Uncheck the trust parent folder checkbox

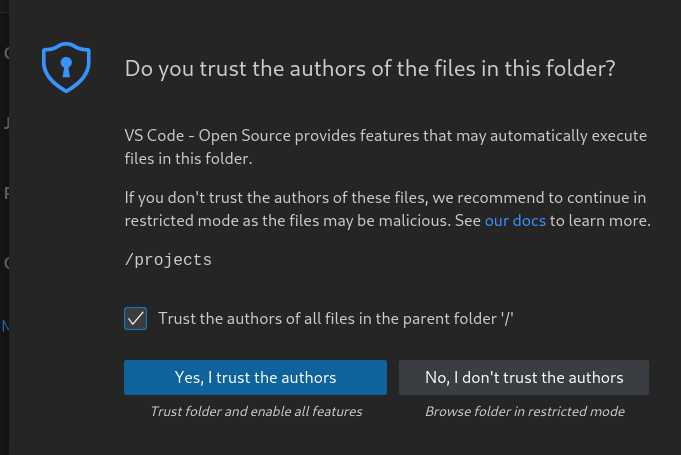click(x=136, y=319)
